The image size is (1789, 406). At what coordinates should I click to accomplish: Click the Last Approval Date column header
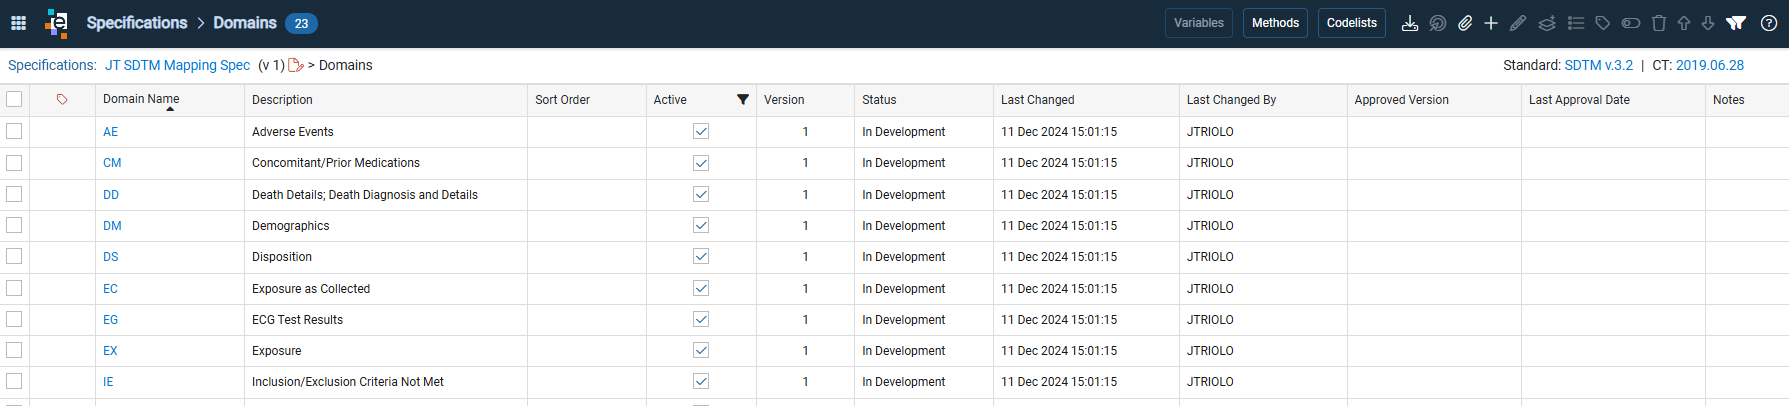pyautogui.click(x=1579, y=100)
